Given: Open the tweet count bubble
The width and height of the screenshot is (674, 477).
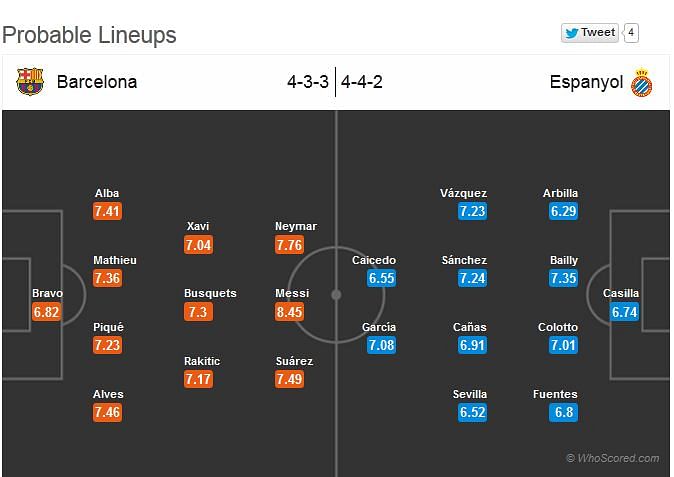Looking at the screenshot, I should [x=631, y=33].
